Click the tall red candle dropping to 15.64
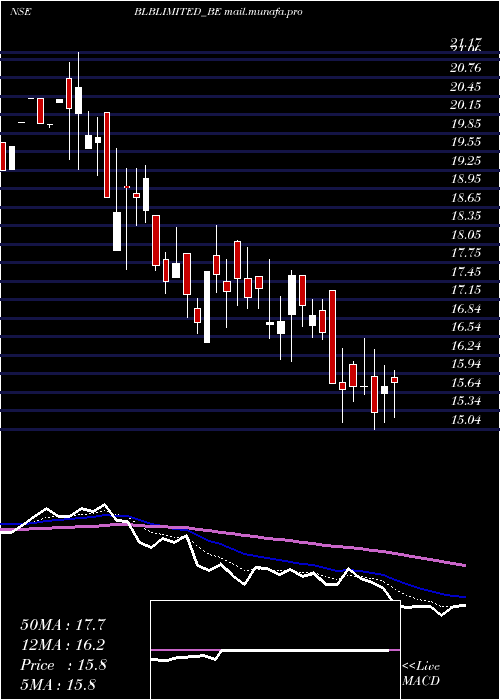Viewport: 500px width, 700px height. coord(333,337)
